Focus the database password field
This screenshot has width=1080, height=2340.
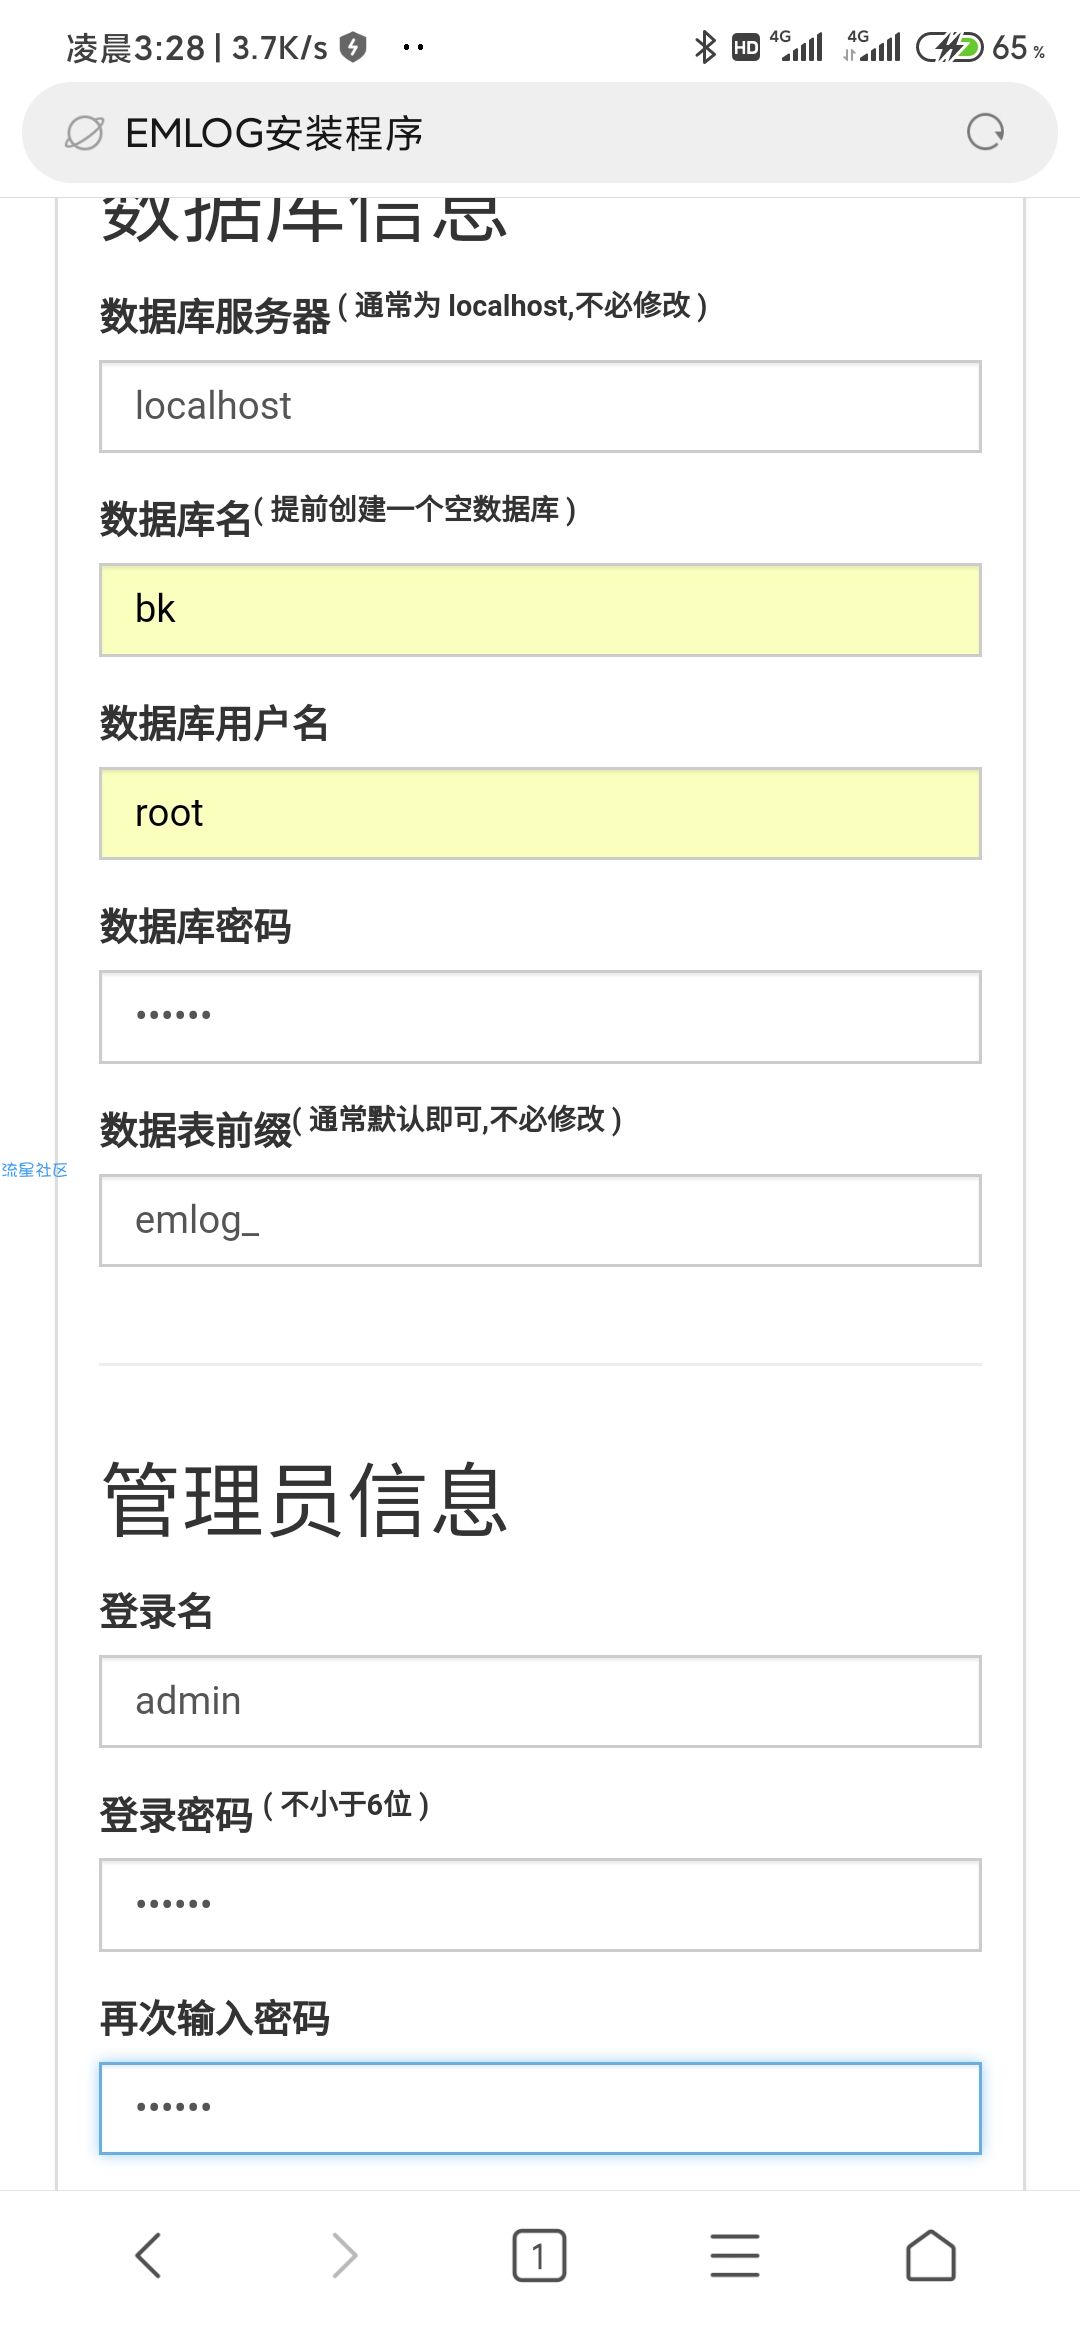tap(540, 1017)
